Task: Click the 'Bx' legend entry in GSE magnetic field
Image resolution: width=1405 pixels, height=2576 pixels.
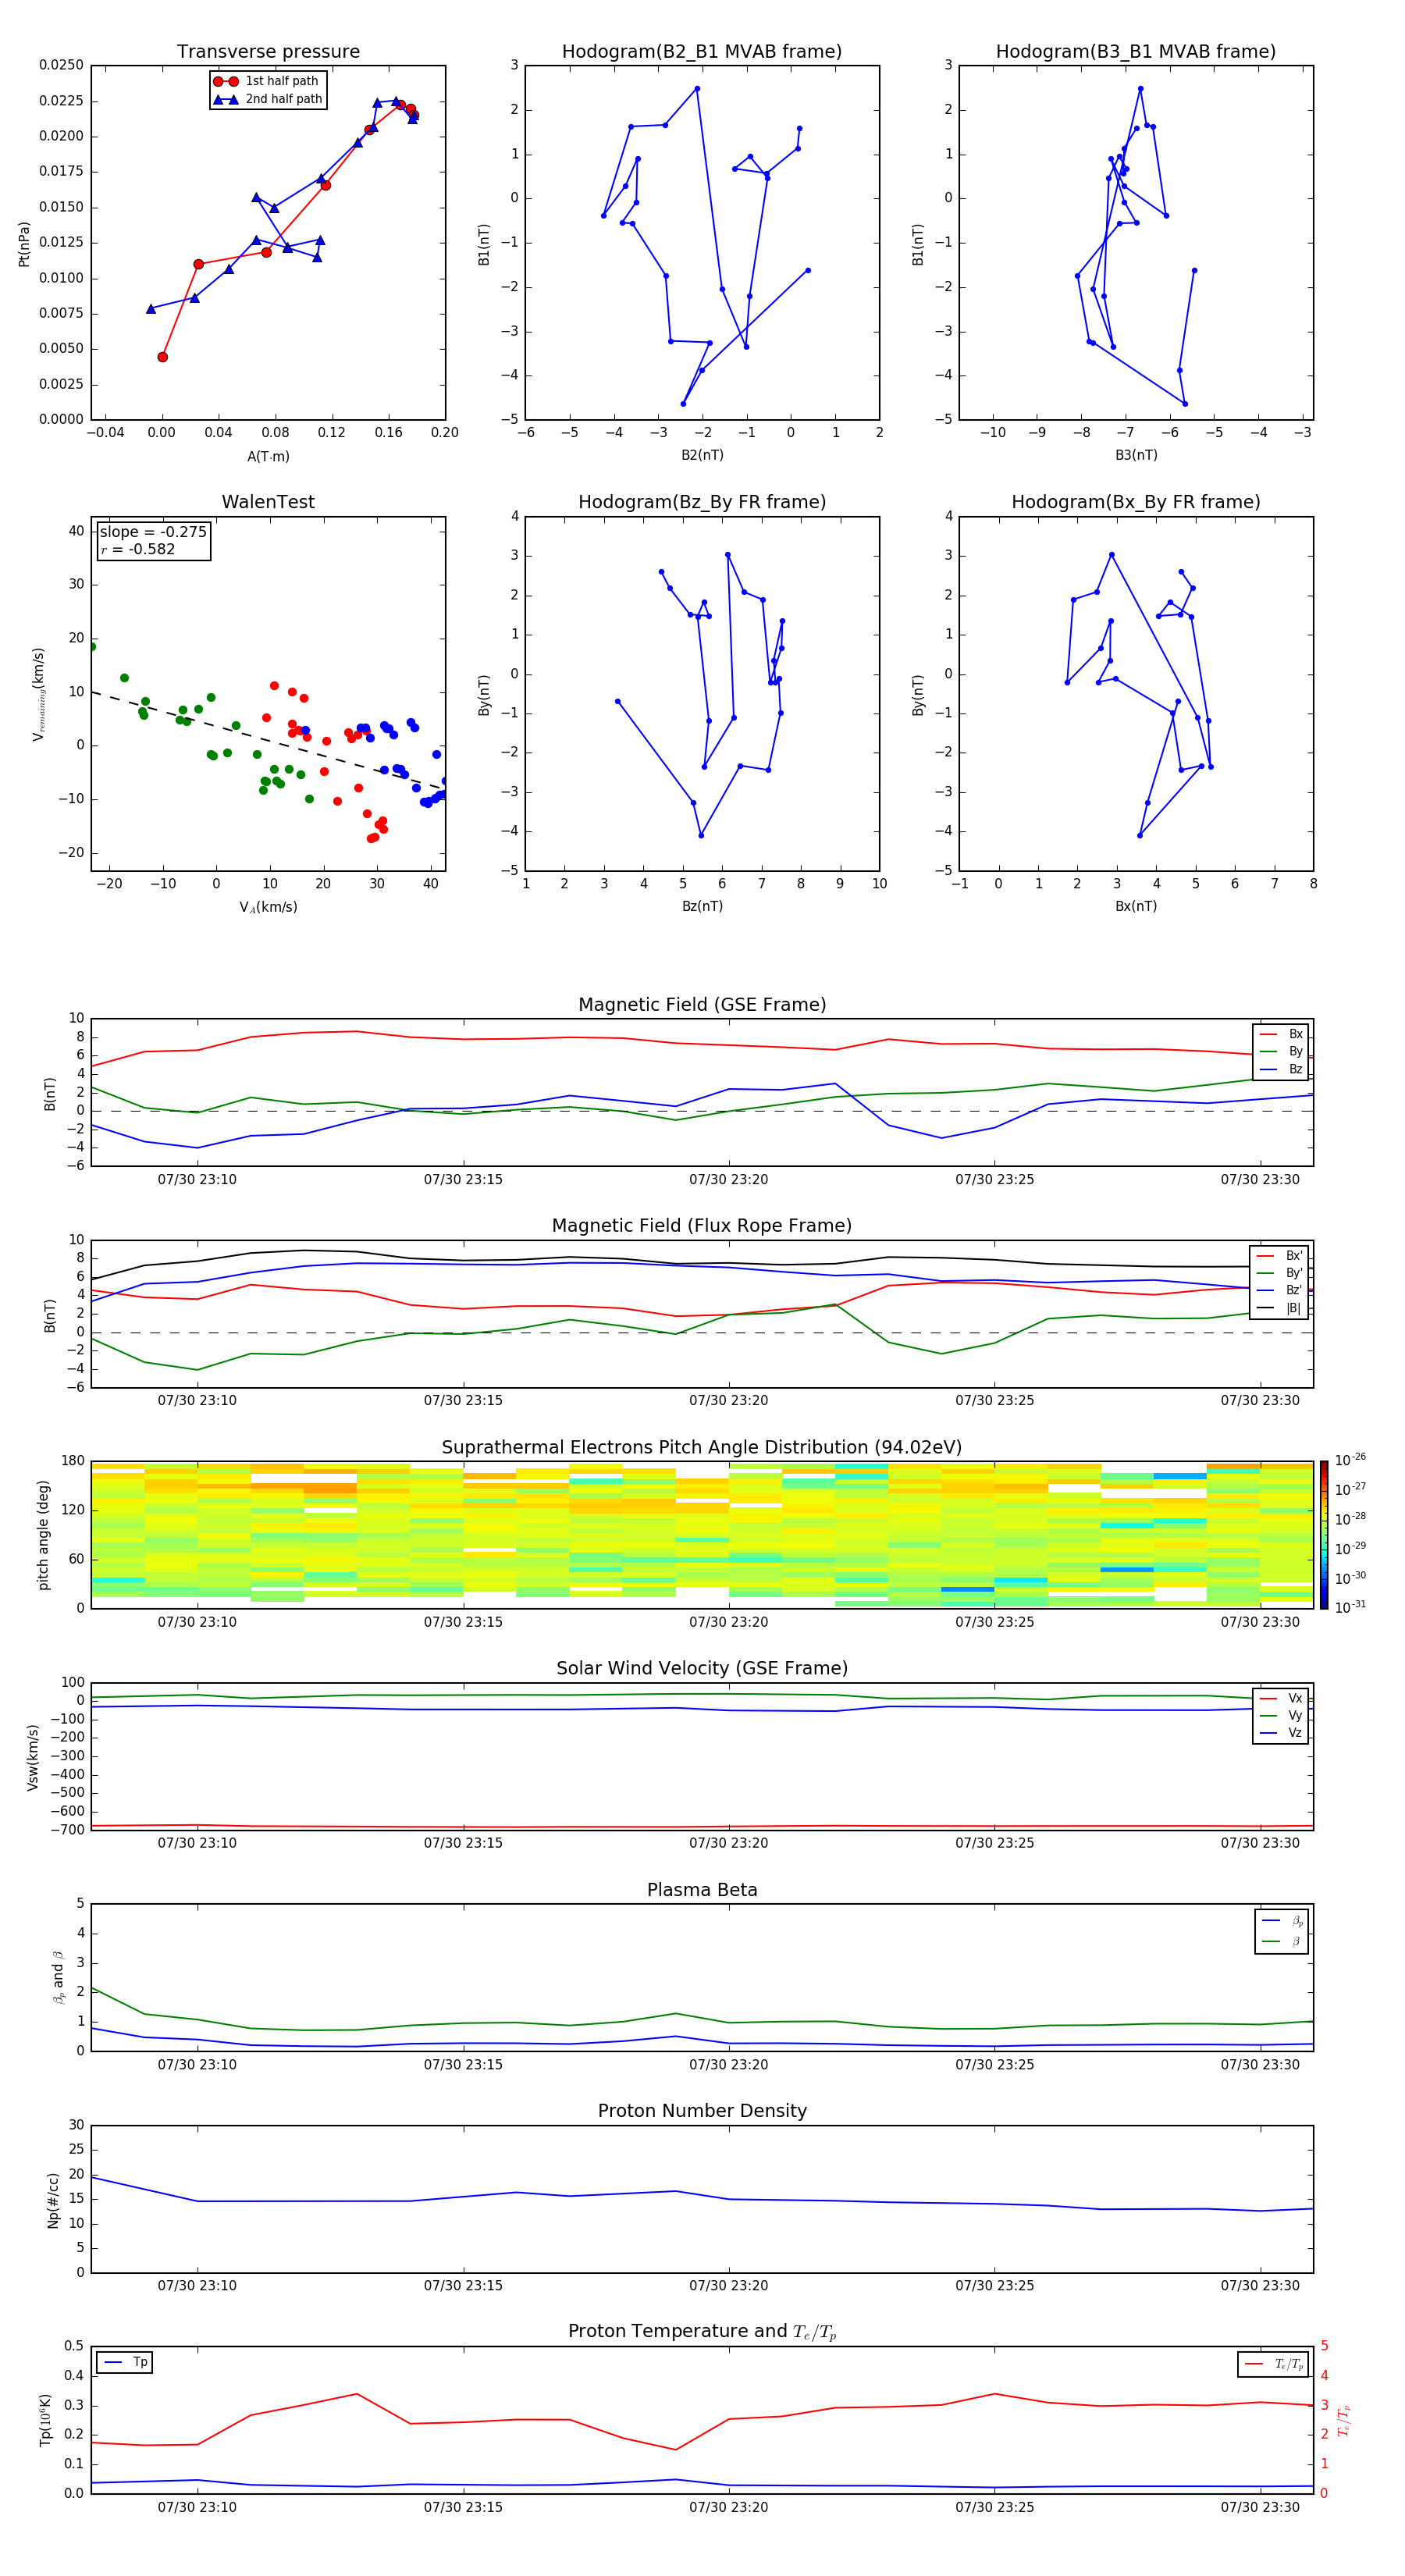Action: 1281,1034
